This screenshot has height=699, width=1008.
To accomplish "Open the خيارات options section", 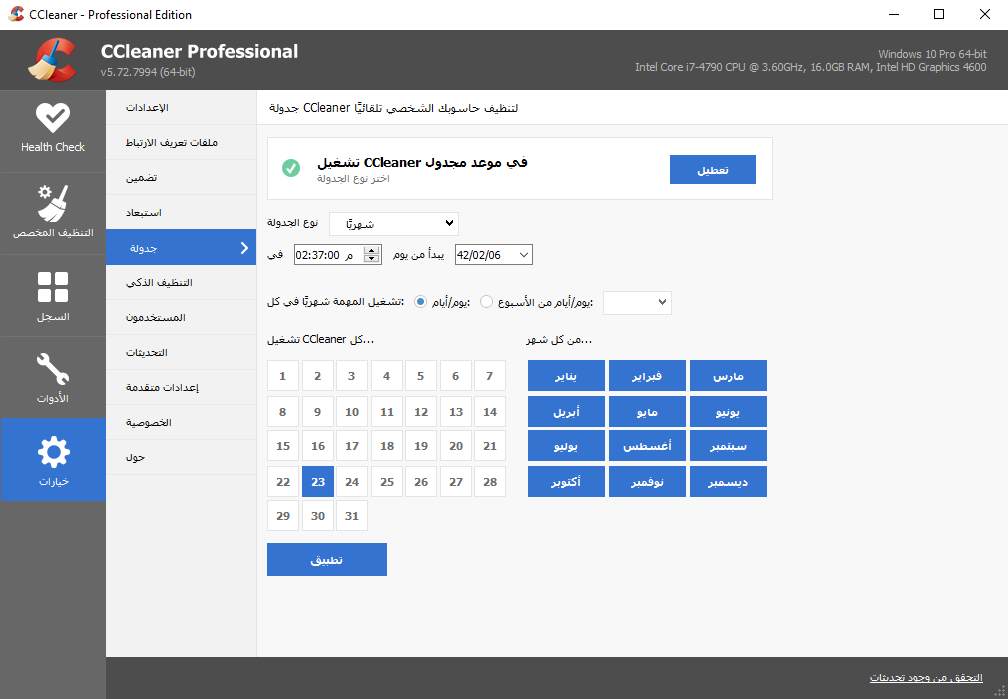I will pyautogui.click(x=53, y=460).
